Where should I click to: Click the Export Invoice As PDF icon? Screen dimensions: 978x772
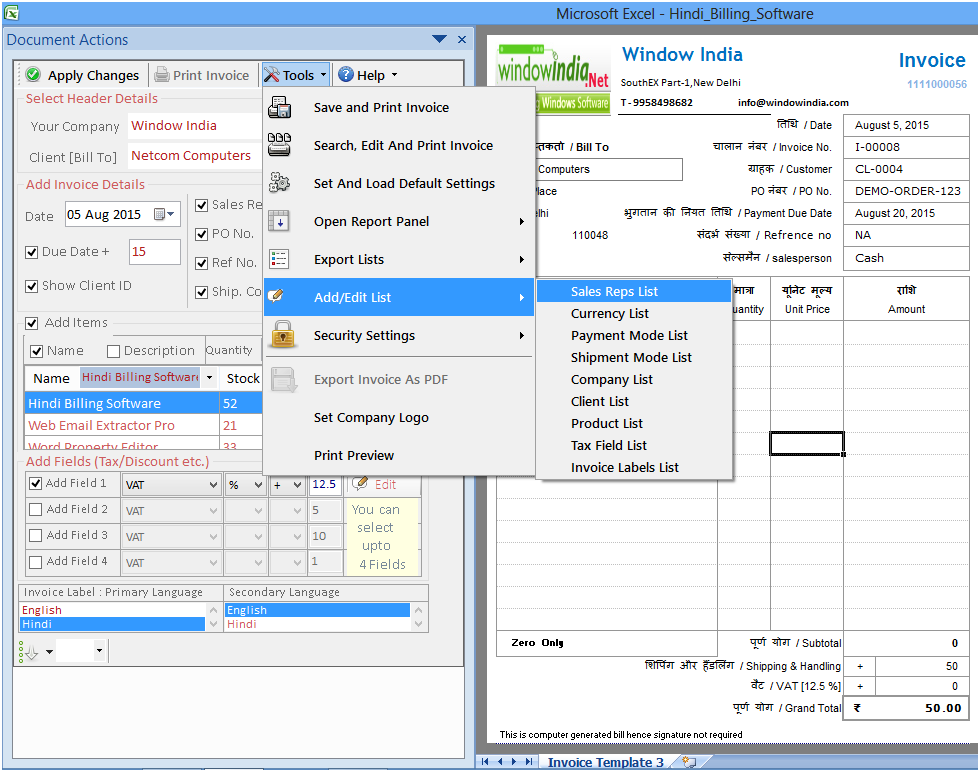(283, 380)
